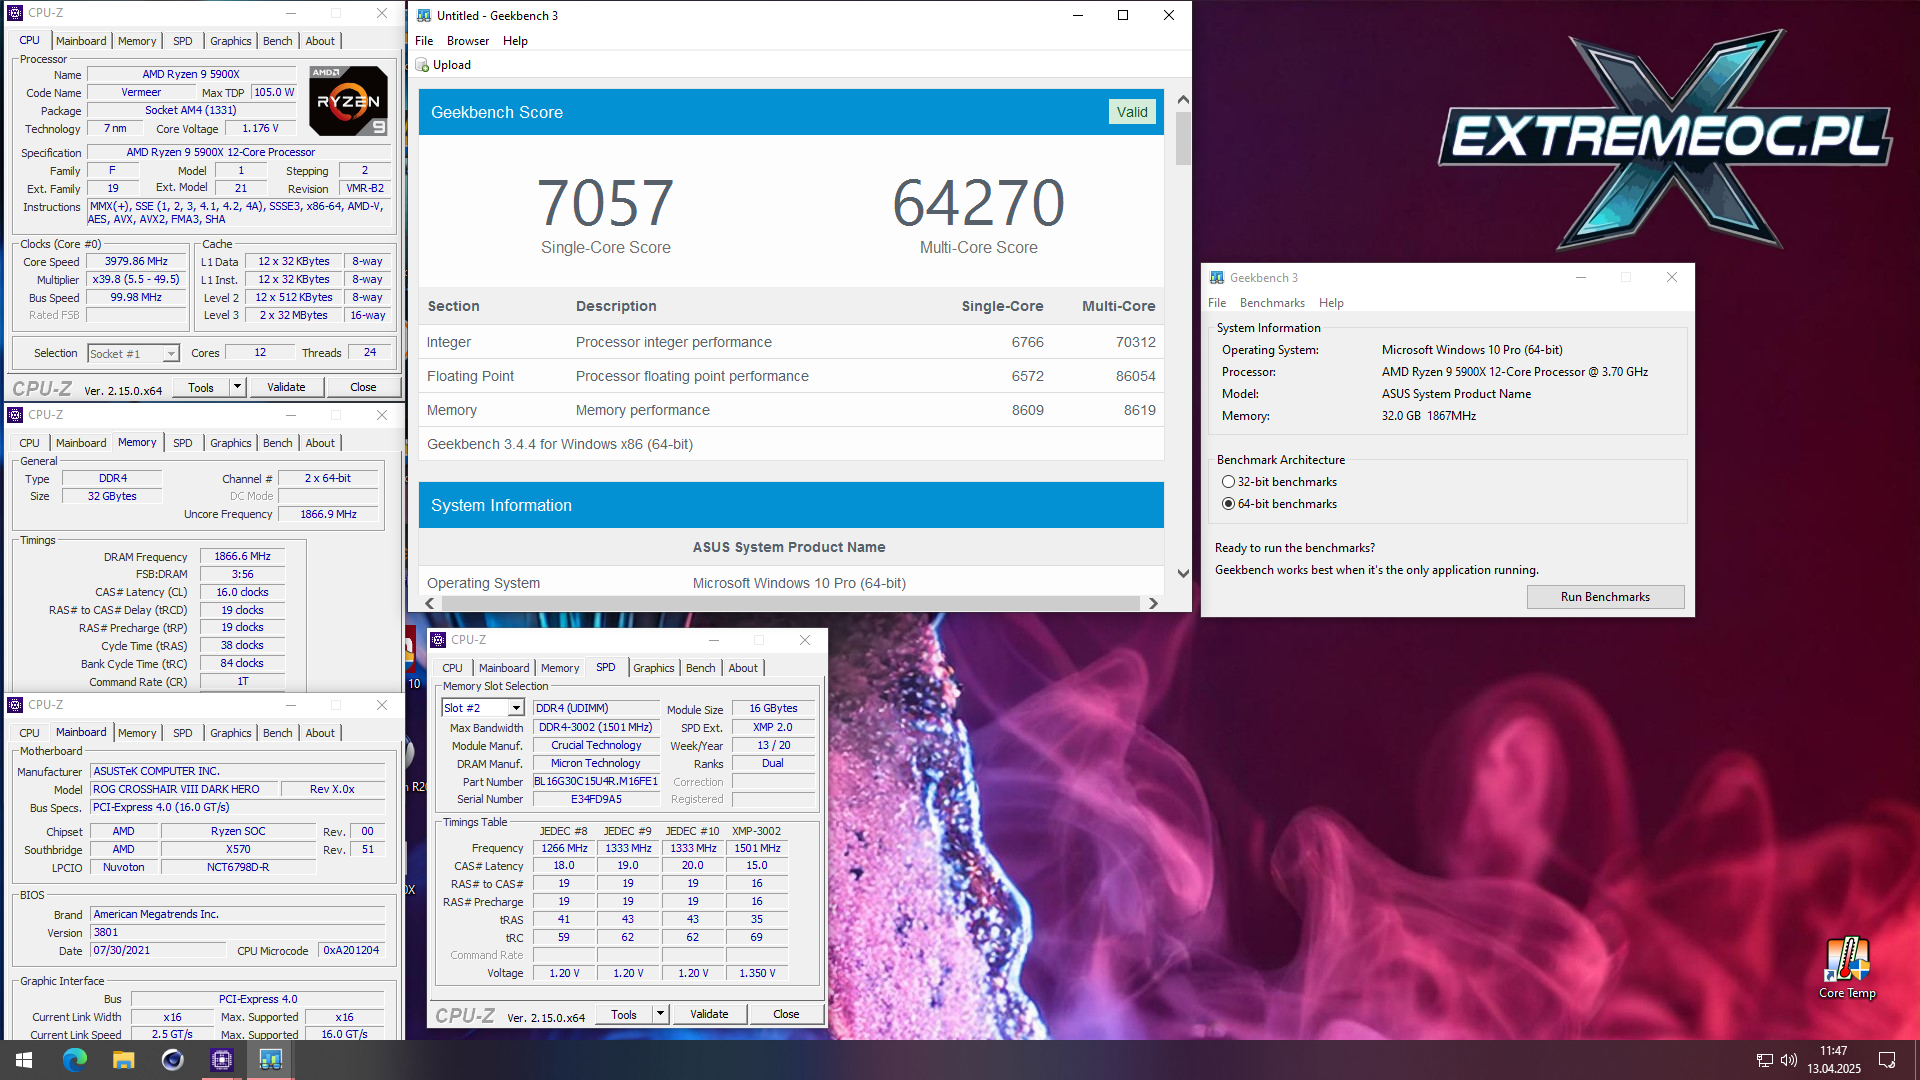
Task: Launch Microsoft Edge from the taskbar
Action: click(75, 1060)
